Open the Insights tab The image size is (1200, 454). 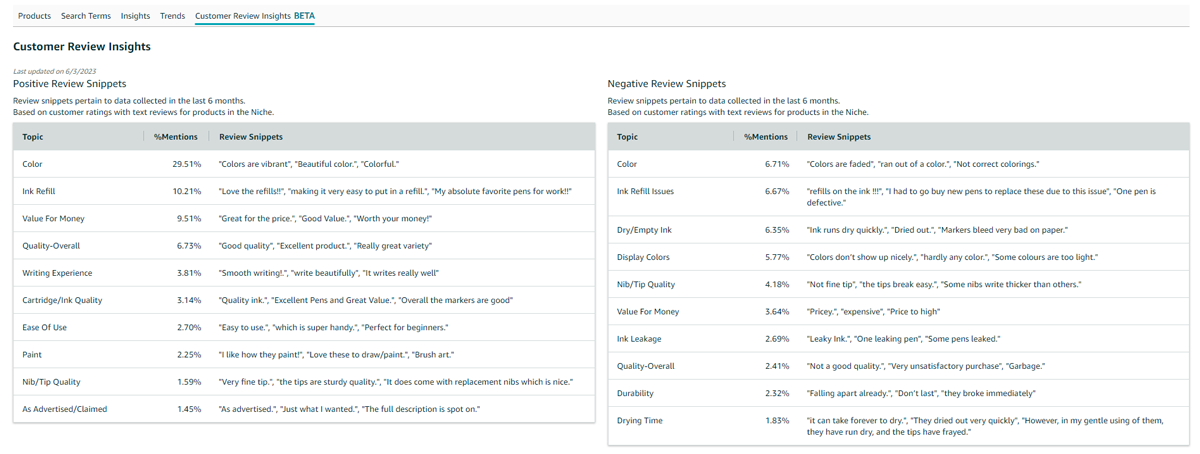pos(135,16)
